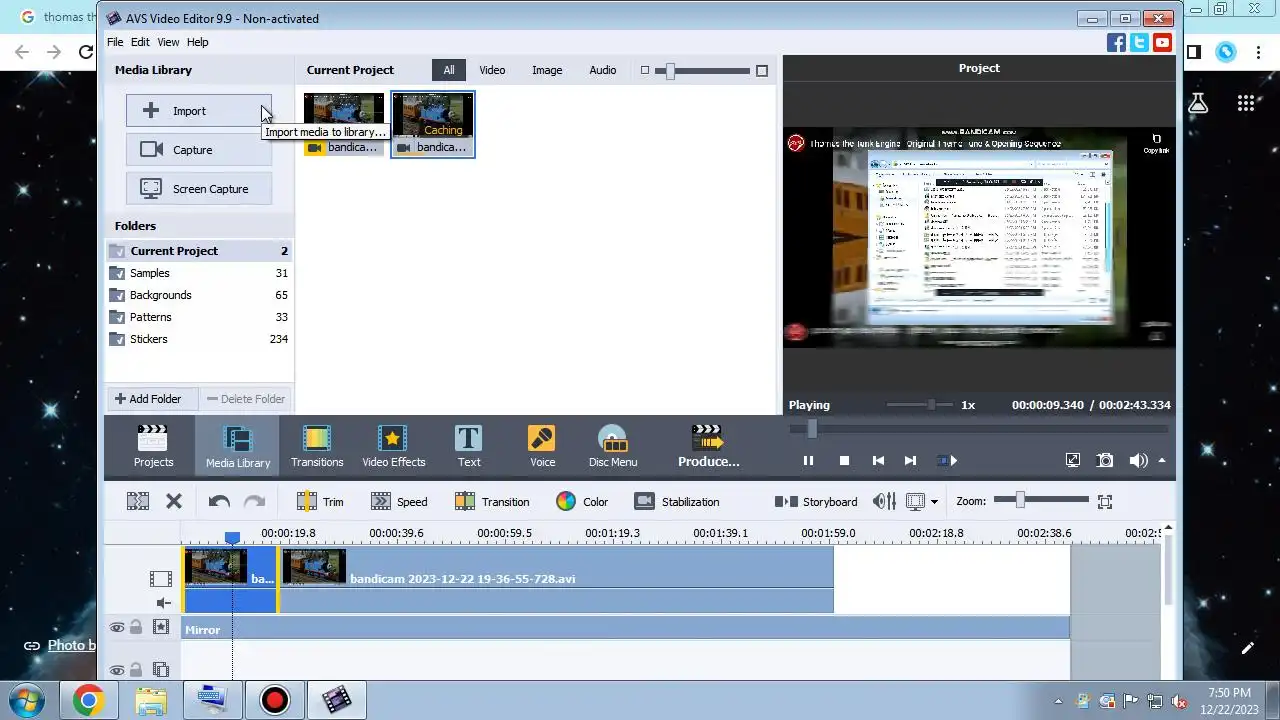Image resolution: width=1280 pixels, height=720 pixels.
Task: Filter media by Audio tab
Action: coord(603,70)
